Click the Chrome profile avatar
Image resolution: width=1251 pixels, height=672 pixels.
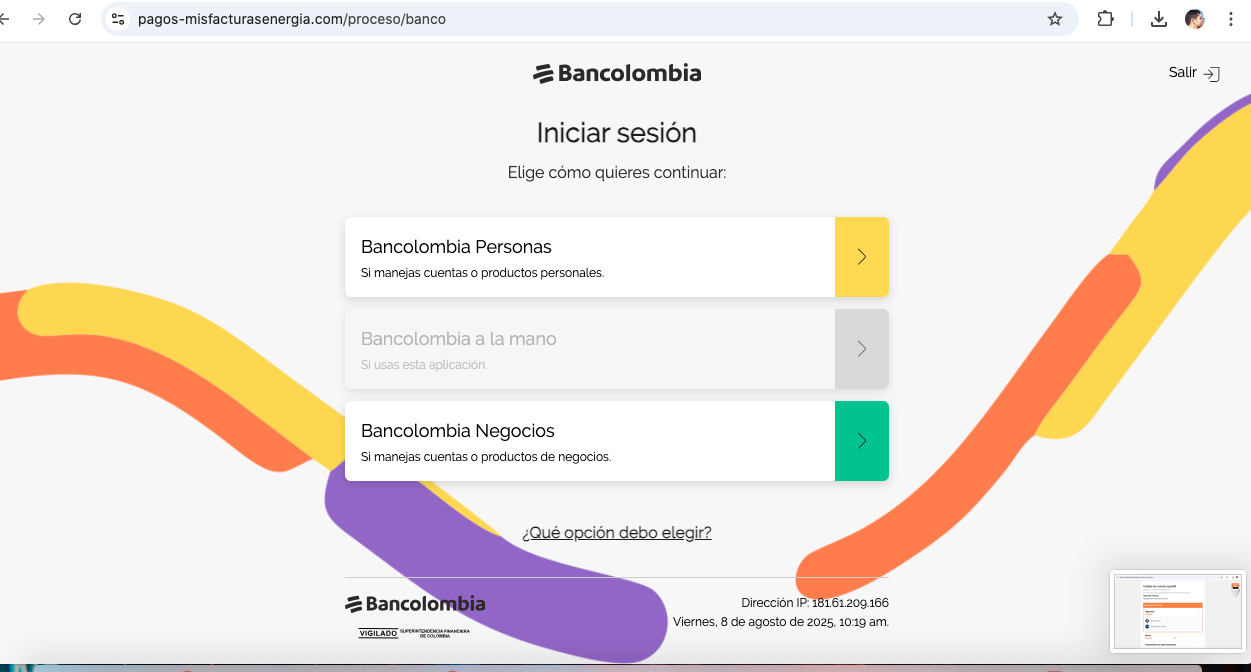[x=1195, y=19]
